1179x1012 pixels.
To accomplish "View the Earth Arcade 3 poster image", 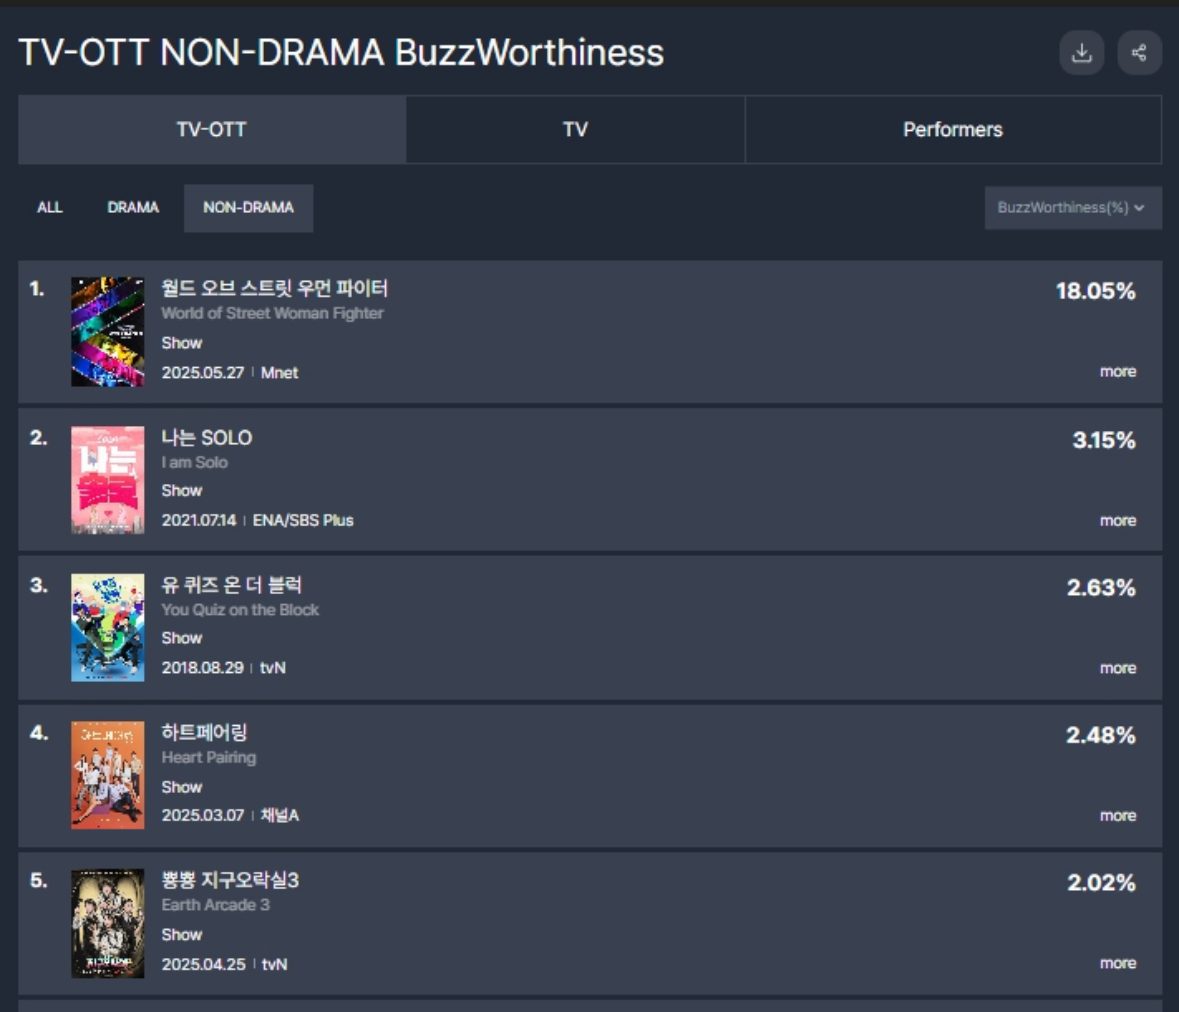I will [x=108, y=923].
